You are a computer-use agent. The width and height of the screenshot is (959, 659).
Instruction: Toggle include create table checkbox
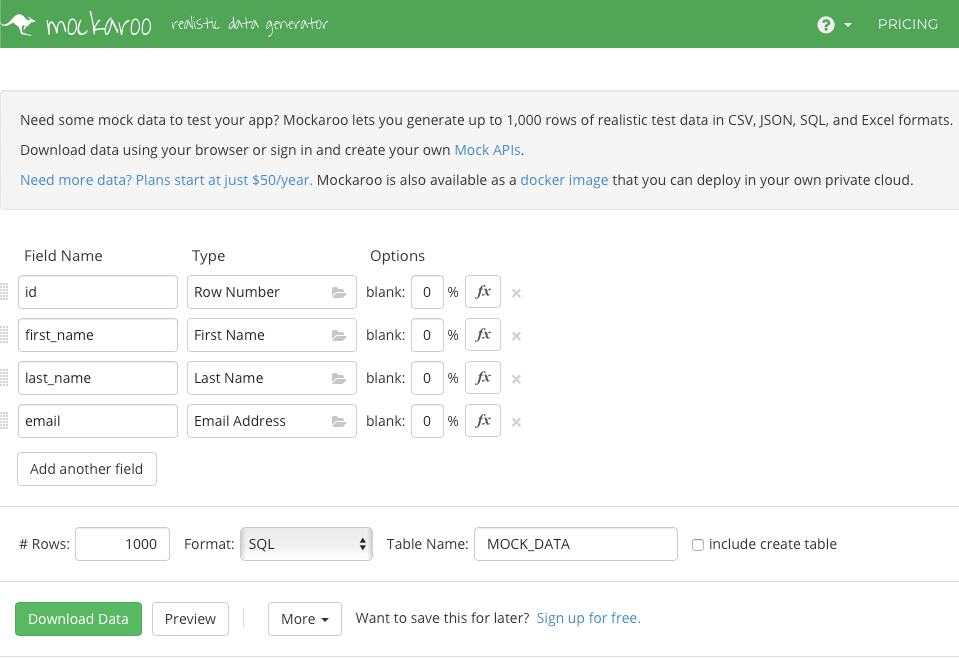click(698, 545)
